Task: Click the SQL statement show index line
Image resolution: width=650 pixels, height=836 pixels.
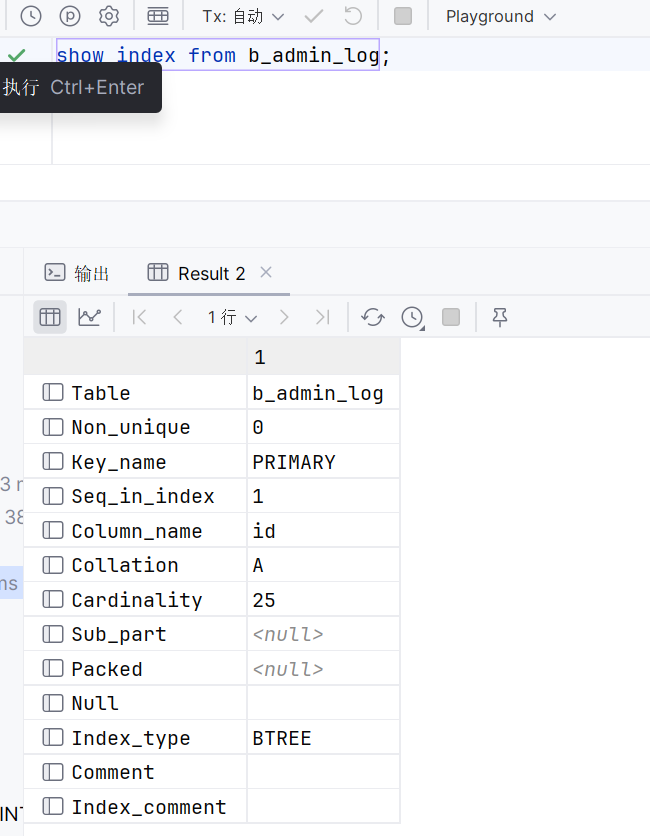Action: (x=223, y=55)
